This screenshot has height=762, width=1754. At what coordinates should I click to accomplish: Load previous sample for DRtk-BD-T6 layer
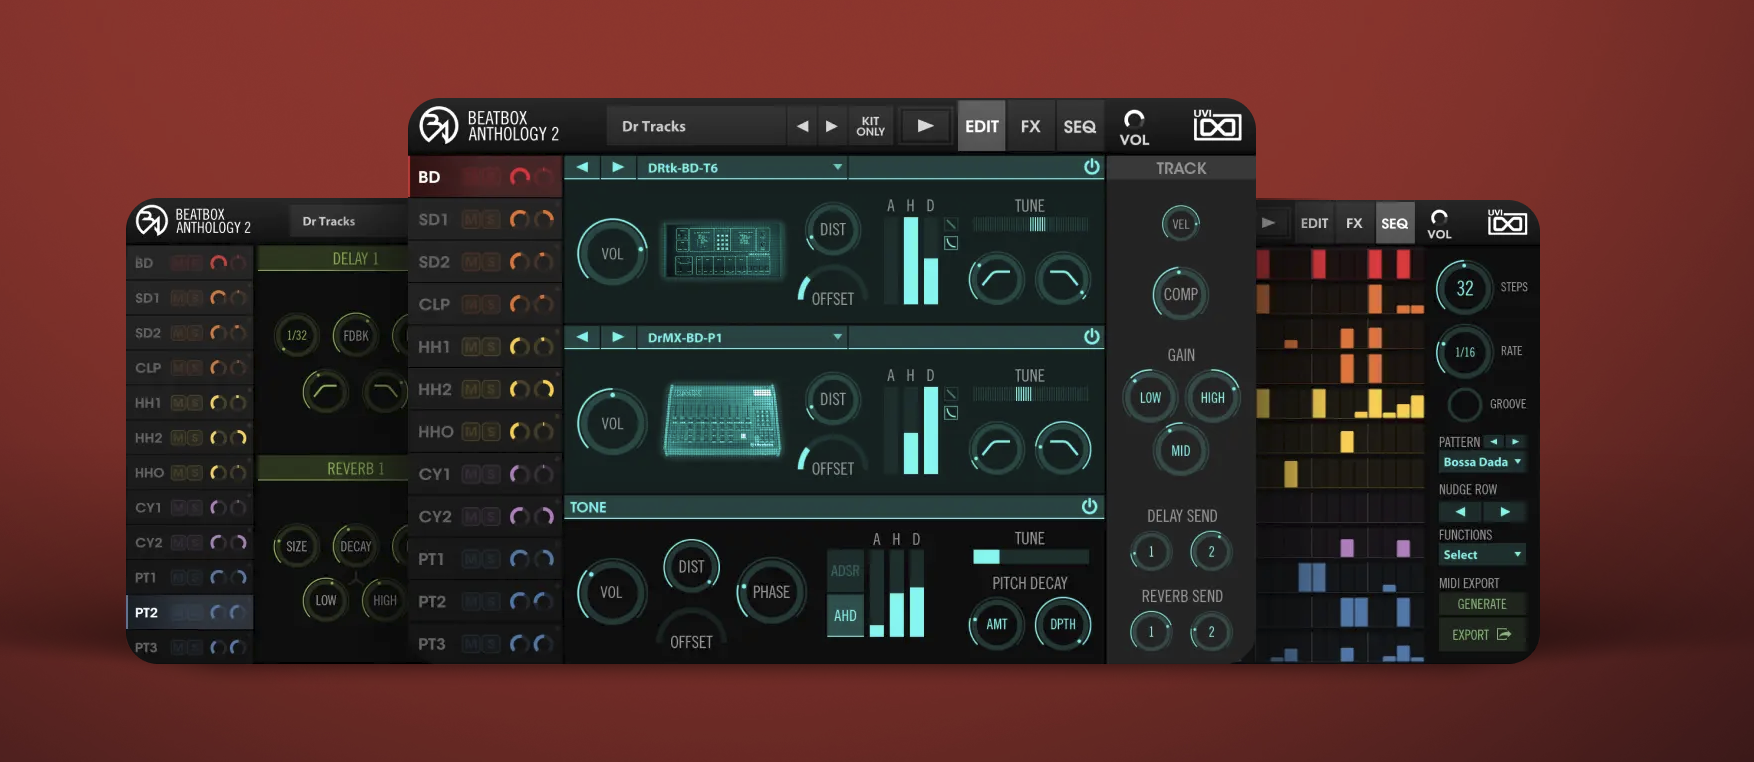tap(582, 167)
